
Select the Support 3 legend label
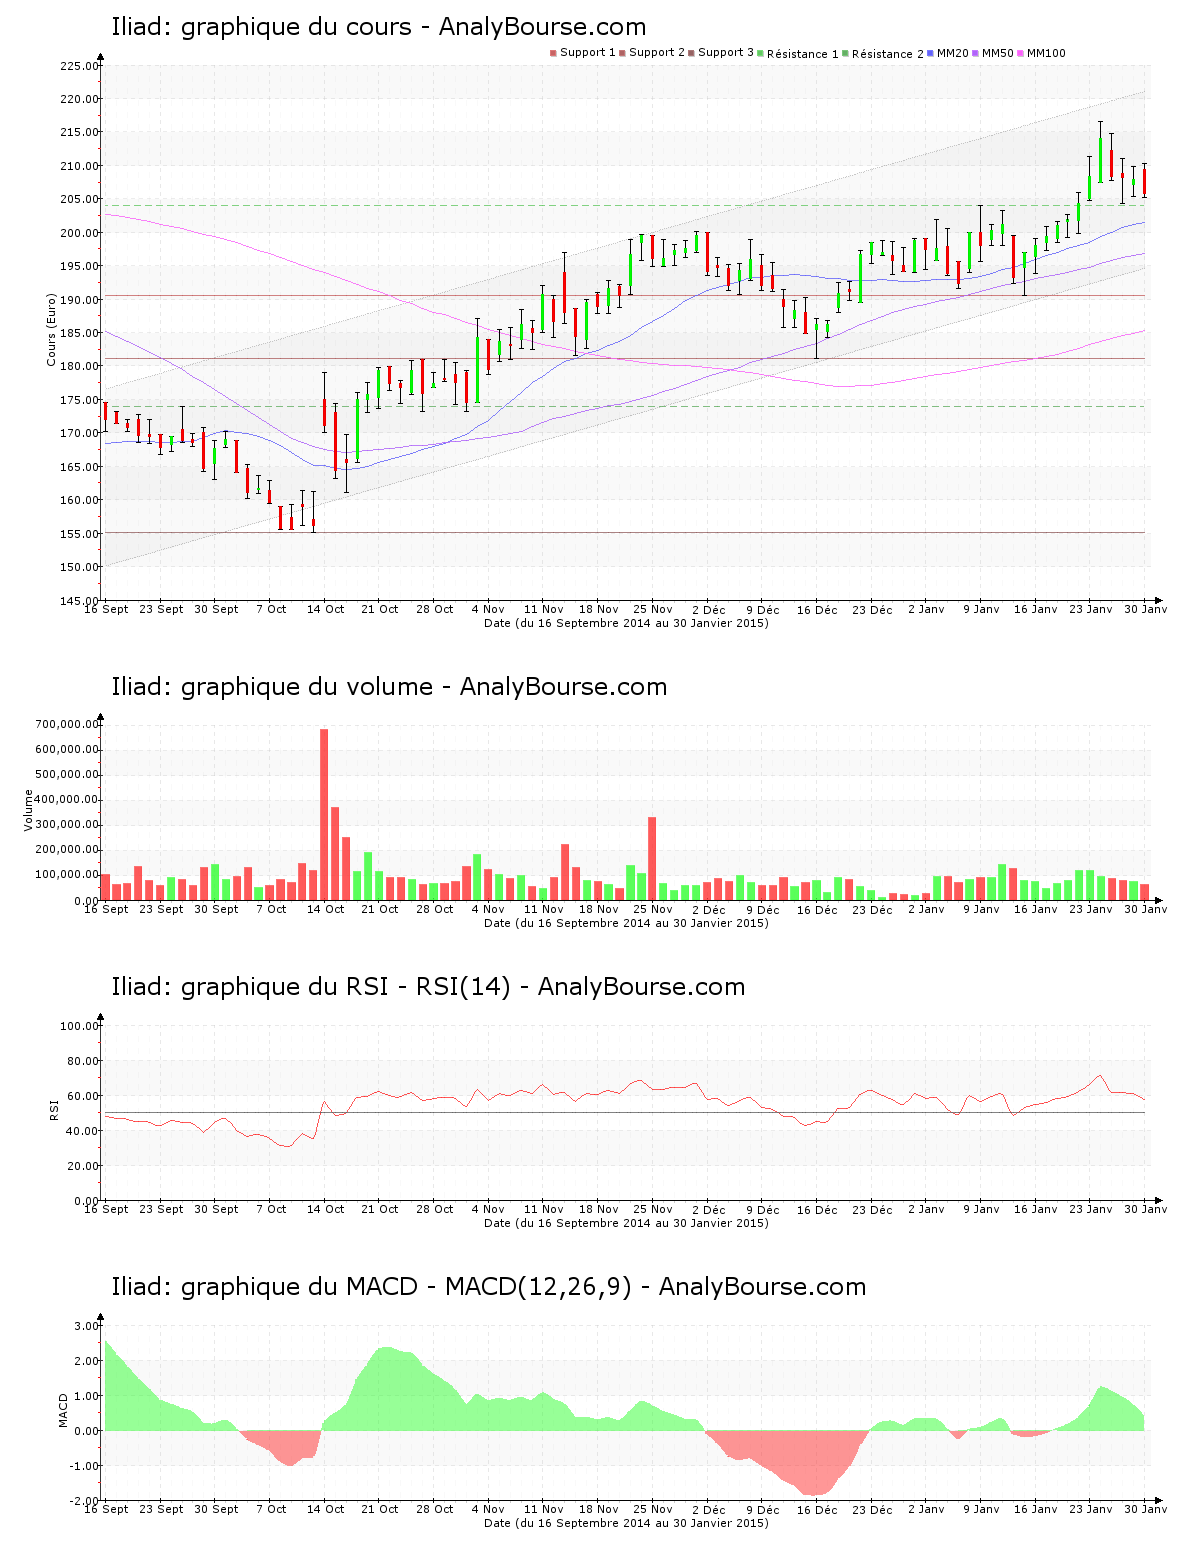[726, 53]
